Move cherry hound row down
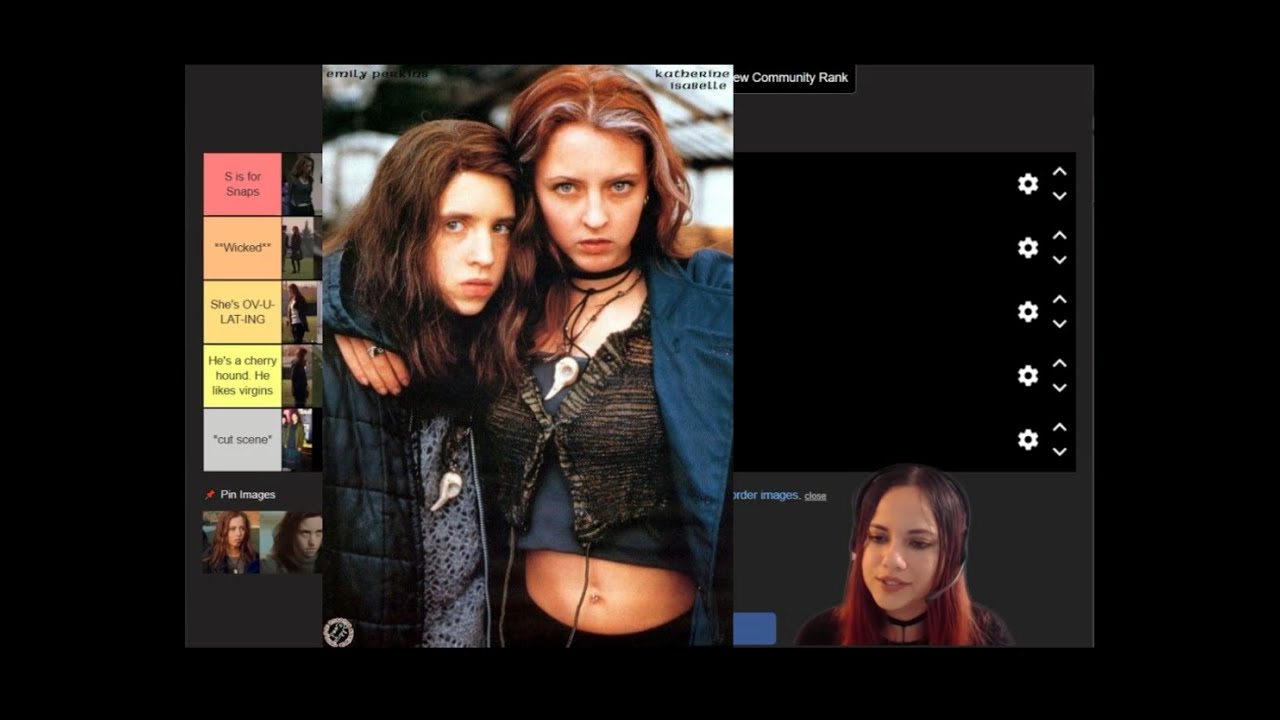 (1060, 388)
